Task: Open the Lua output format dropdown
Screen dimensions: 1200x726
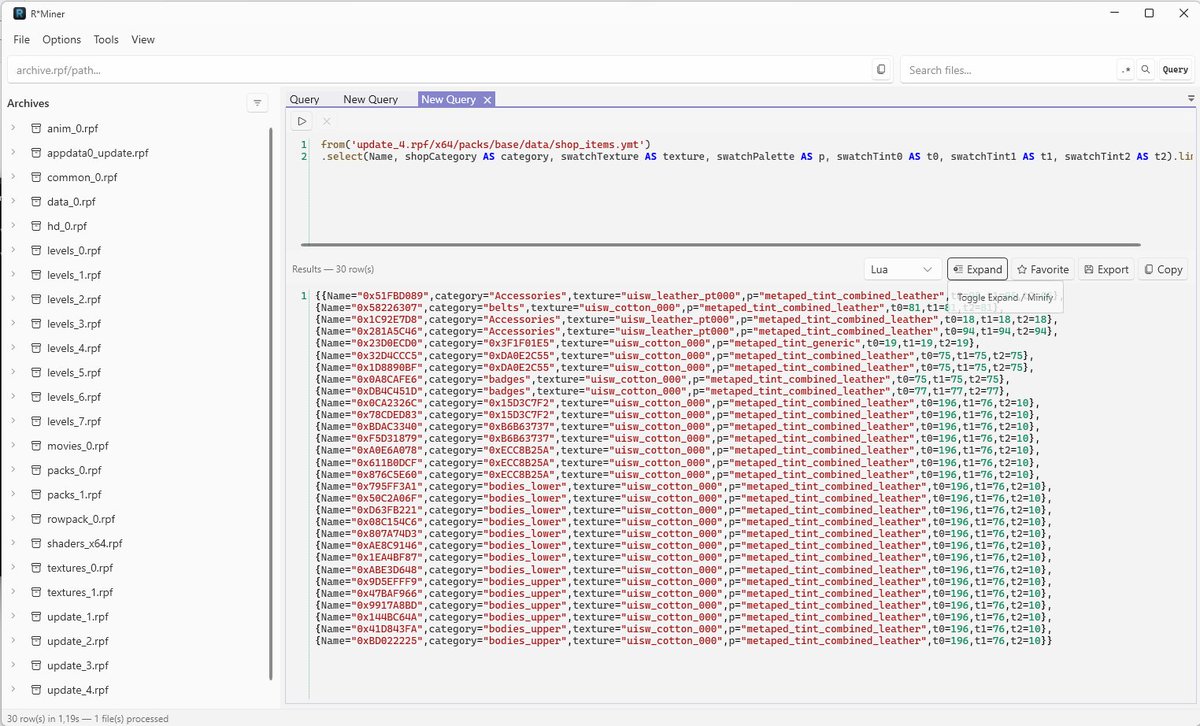Action: 900,268
